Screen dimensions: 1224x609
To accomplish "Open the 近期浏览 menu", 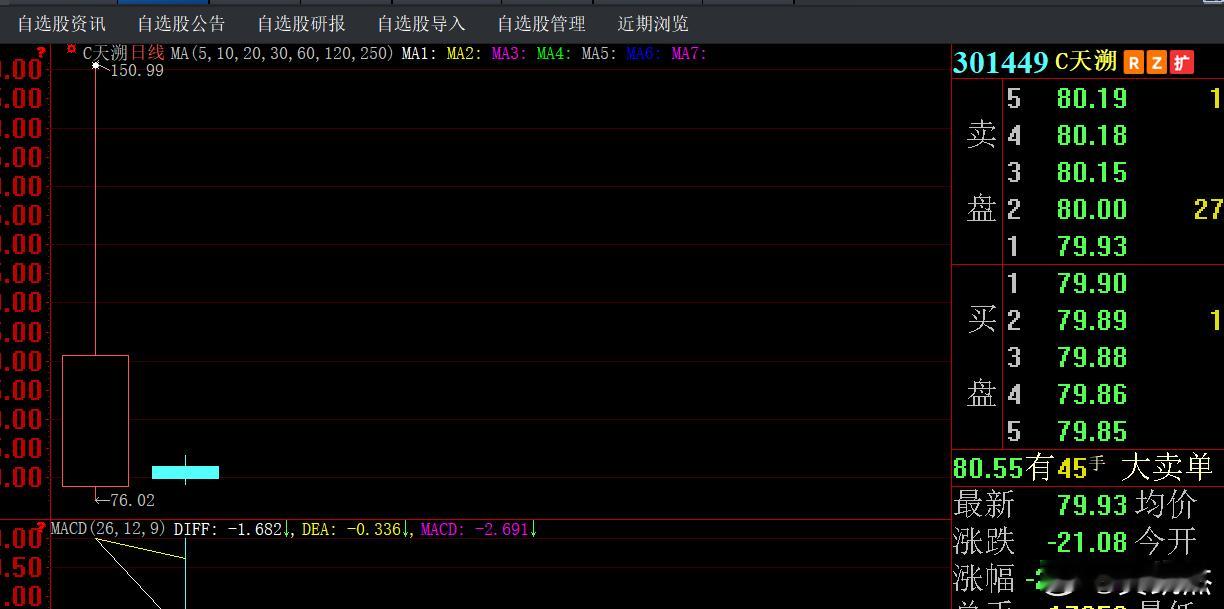I will [652, 23].
